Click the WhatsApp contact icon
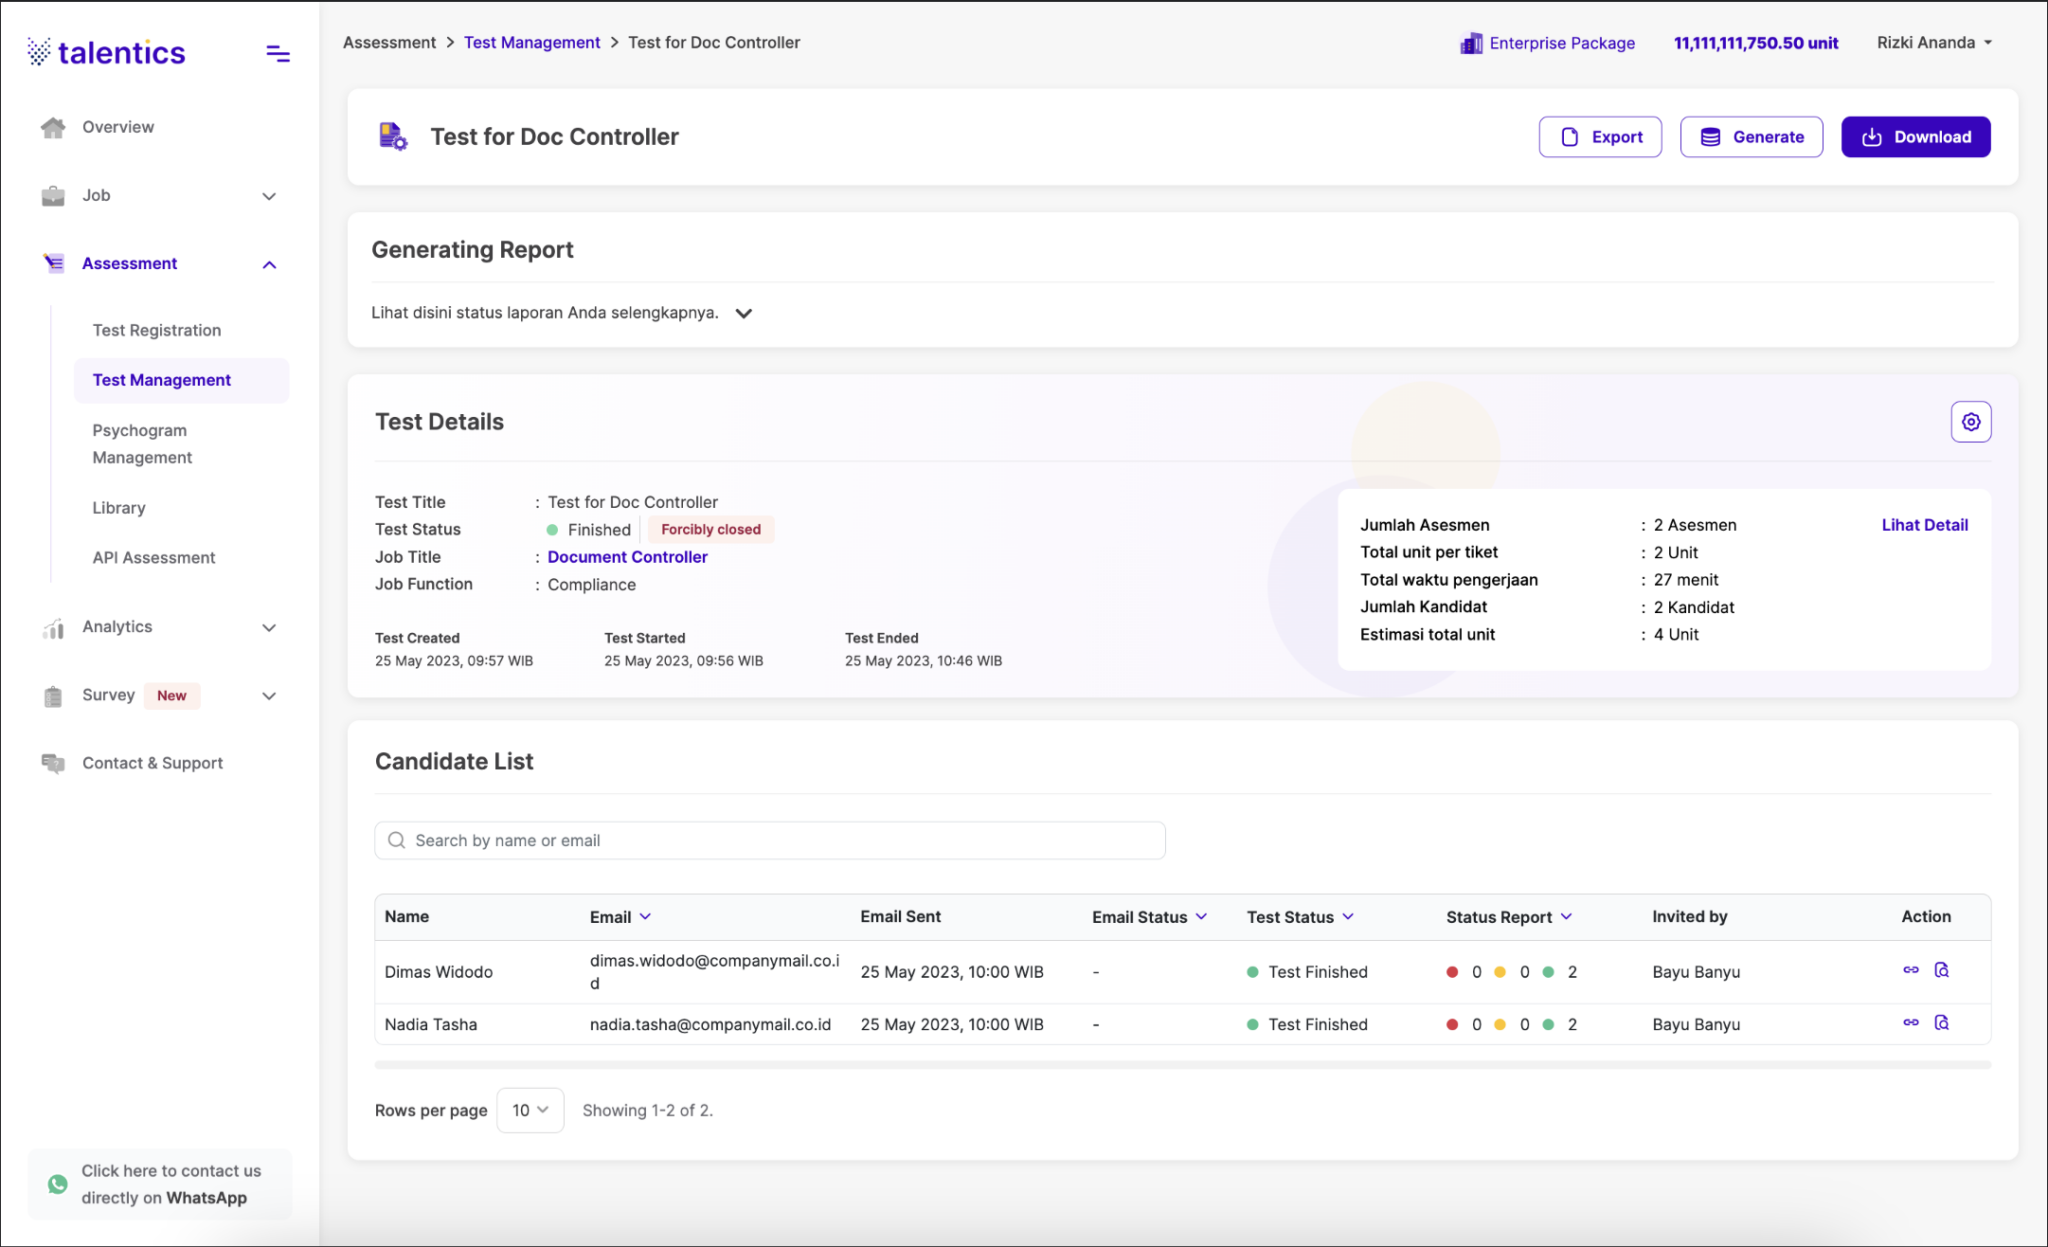Screen dimensions: 2048x1247 click(58, 1184)
